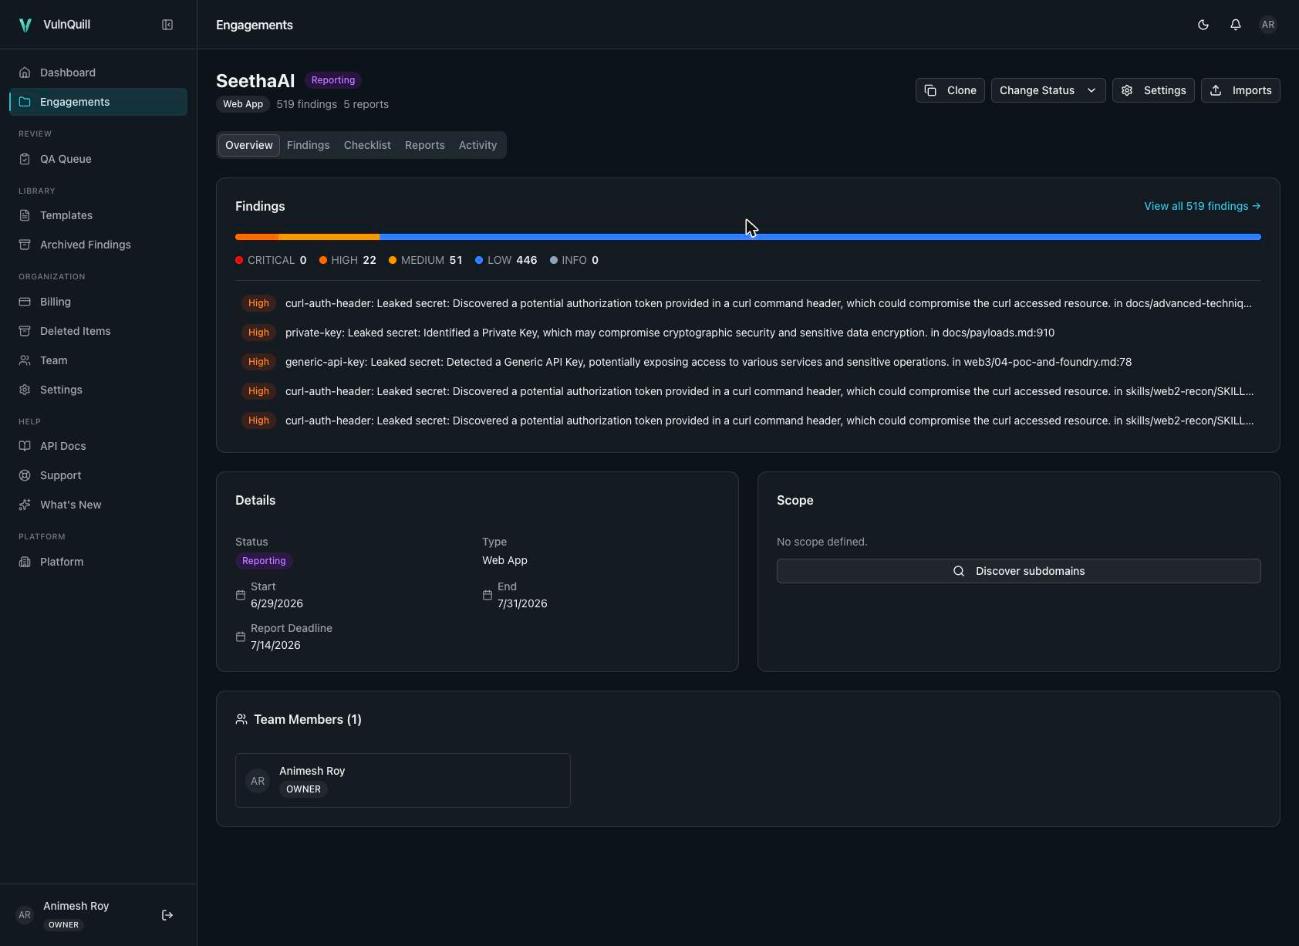This screenshot has width=1299, height=946.
Task: Click the API Docs book icon
Action: pos(25,446)
